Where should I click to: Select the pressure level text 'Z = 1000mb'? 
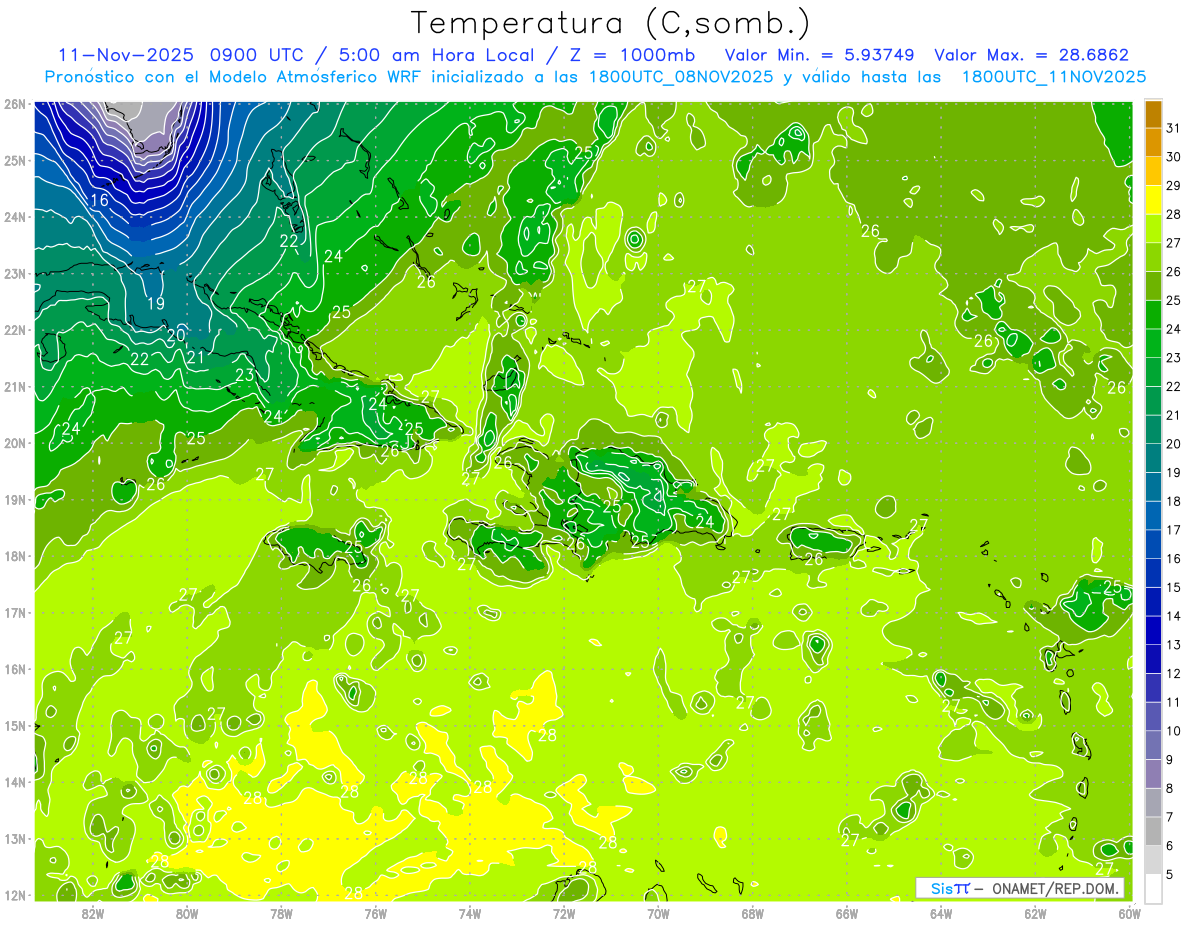634,55
